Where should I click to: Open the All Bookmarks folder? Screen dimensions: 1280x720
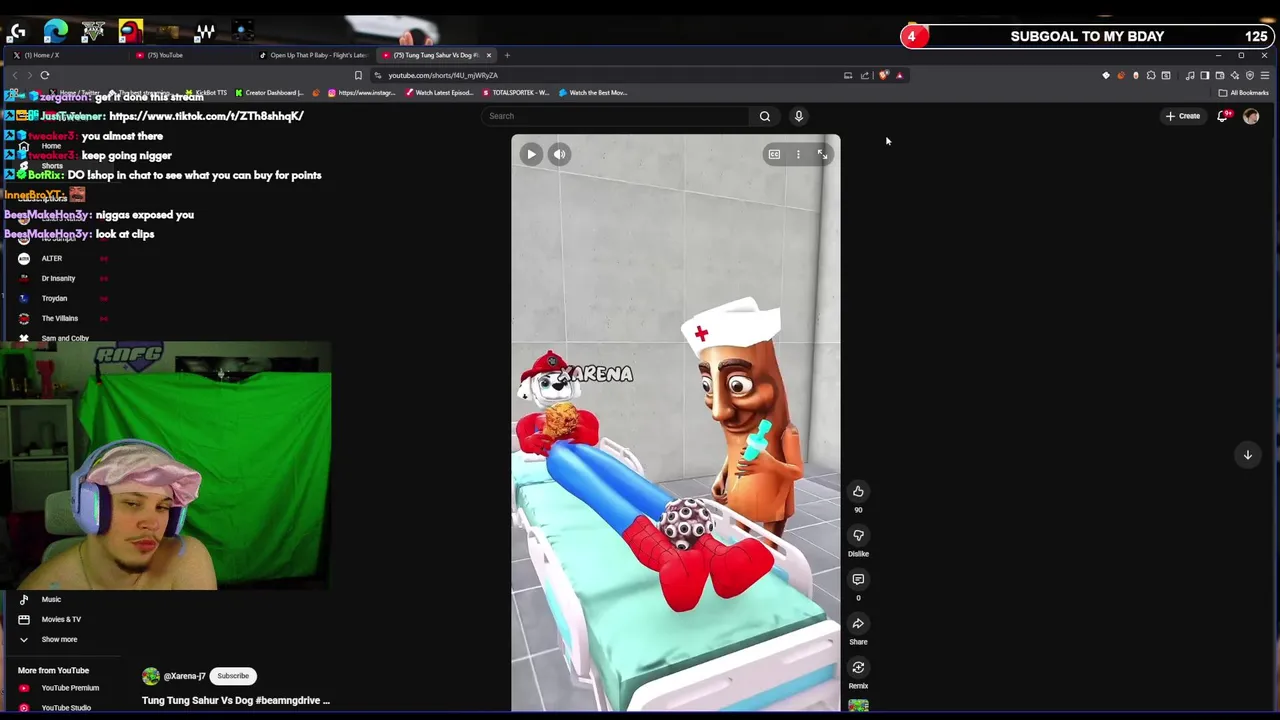click(x=1244, y=93)
